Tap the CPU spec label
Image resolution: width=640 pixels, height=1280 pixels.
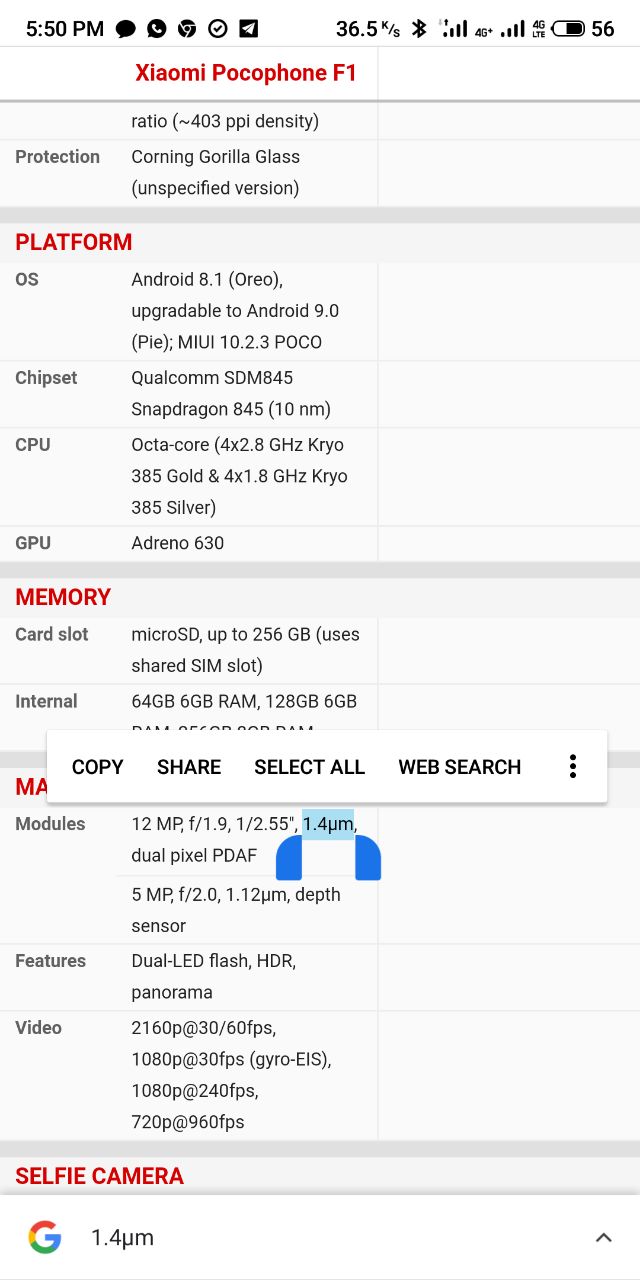33,445
